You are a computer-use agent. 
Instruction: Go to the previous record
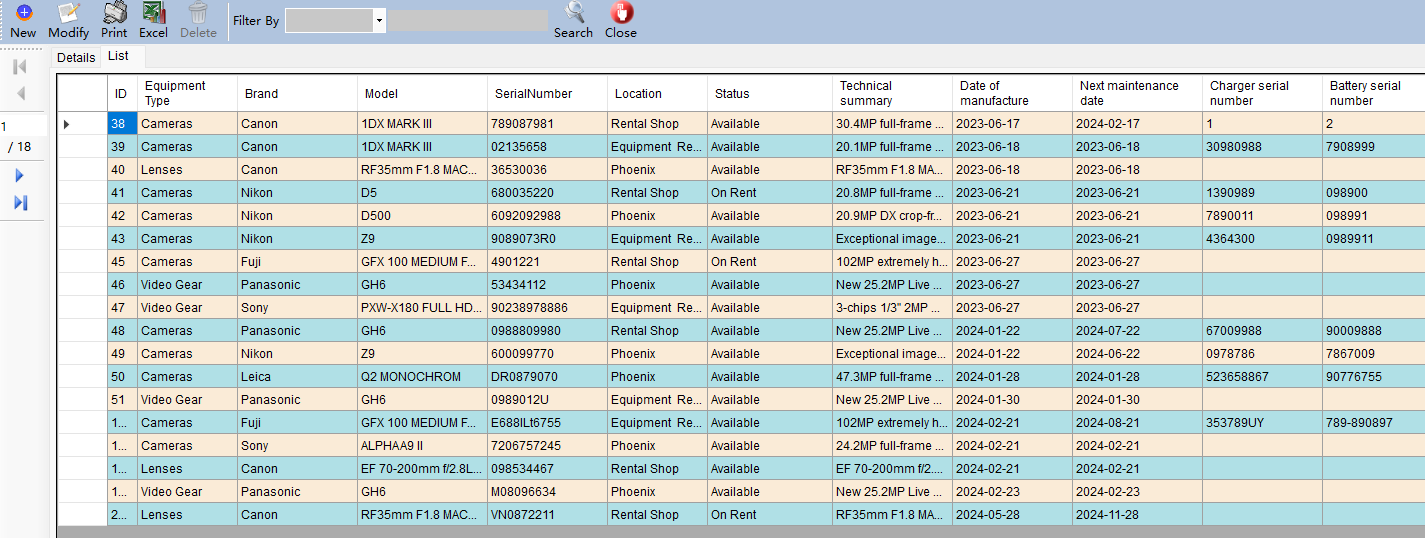[19, 94]
